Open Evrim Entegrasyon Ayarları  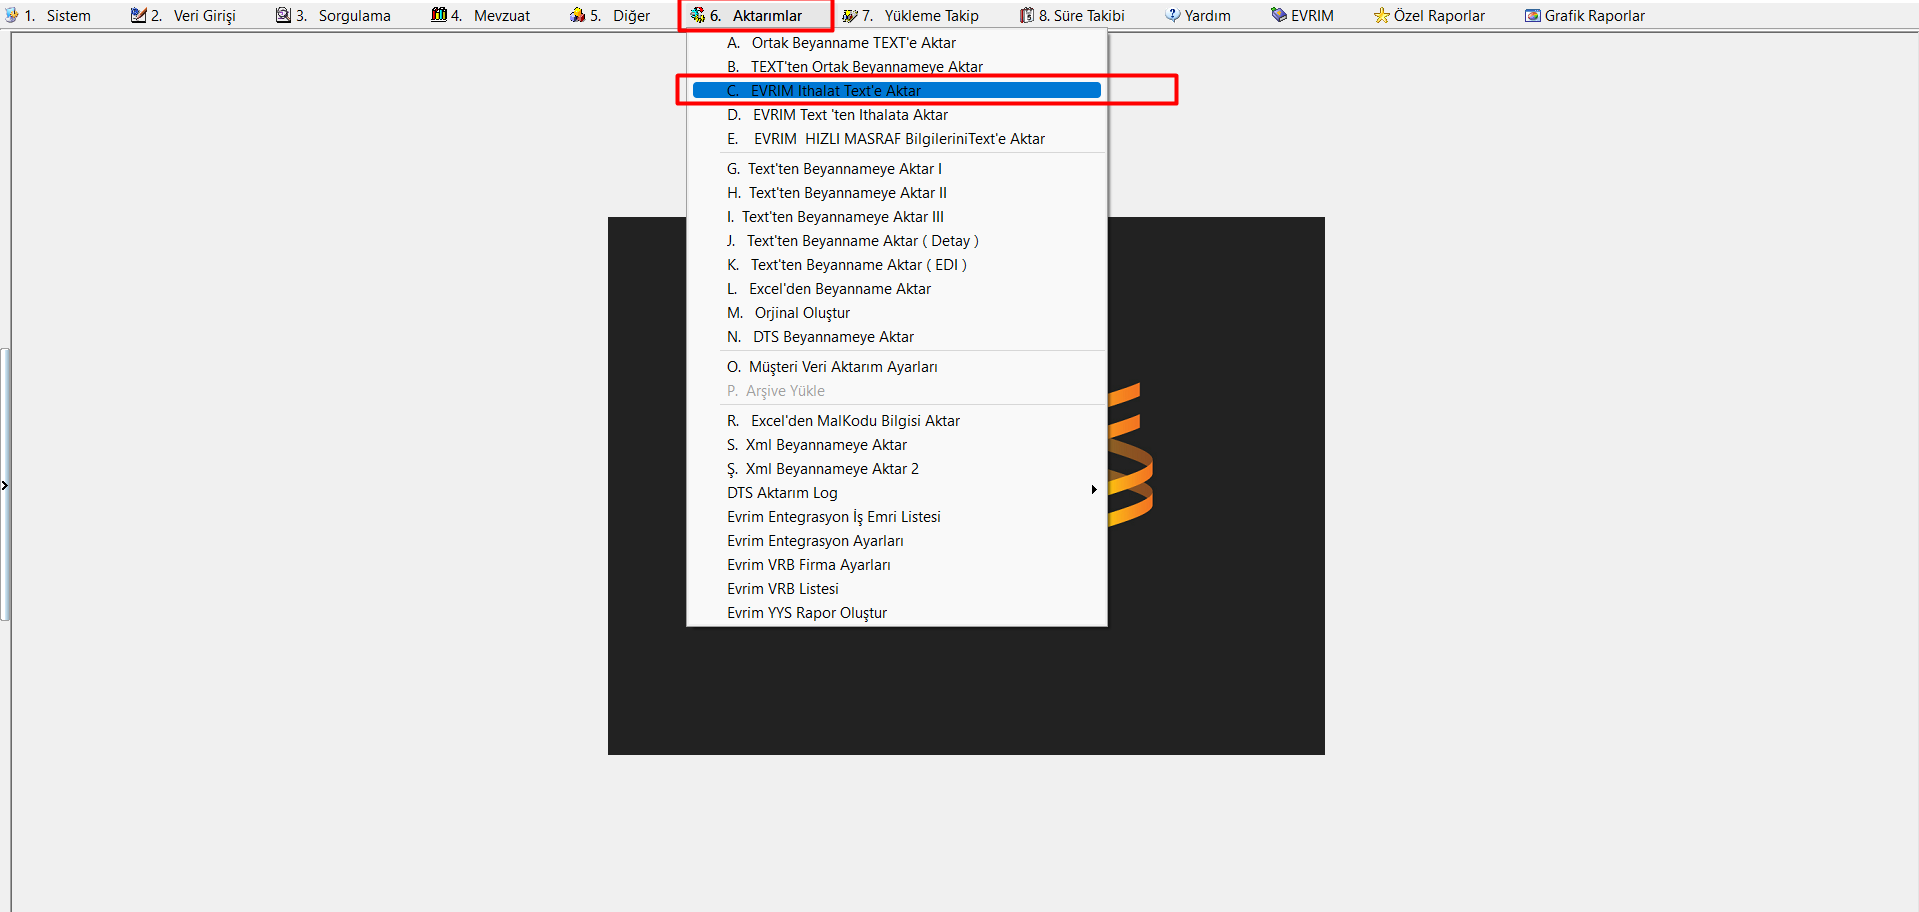click(897, 541)
